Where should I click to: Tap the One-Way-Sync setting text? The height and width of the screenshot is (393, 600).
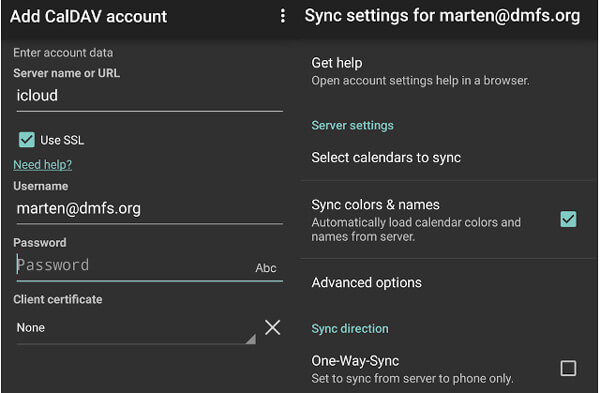[x=412, y=369]
